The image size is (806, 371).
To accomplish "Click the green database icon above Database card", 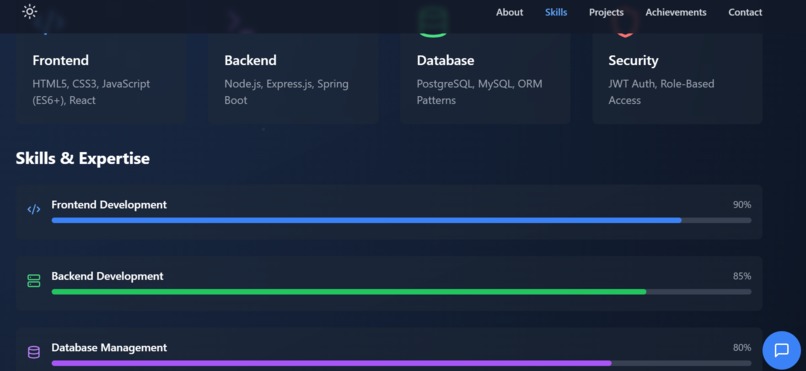I will (433, 23).
